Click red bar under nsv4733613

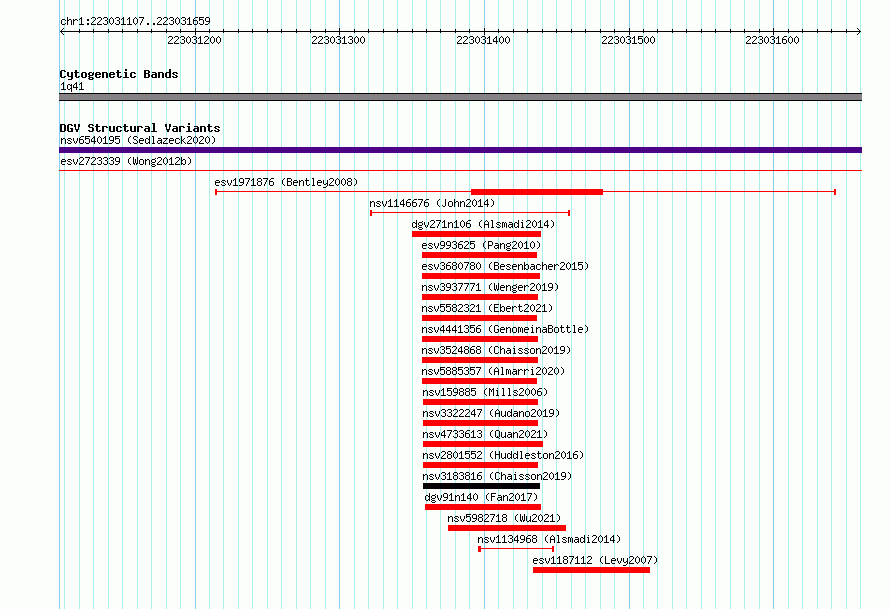pyautogui.click(x=482, y=444)
